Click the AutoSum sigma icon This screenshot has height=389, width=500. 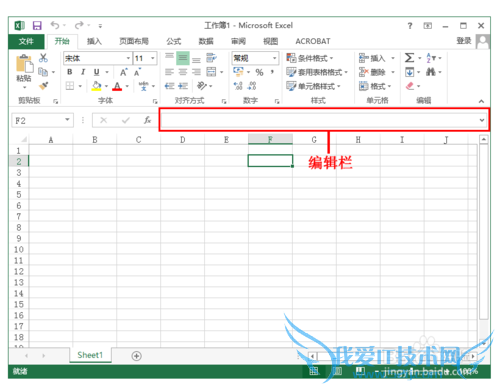pyautogui.click(x=409, y=58)
